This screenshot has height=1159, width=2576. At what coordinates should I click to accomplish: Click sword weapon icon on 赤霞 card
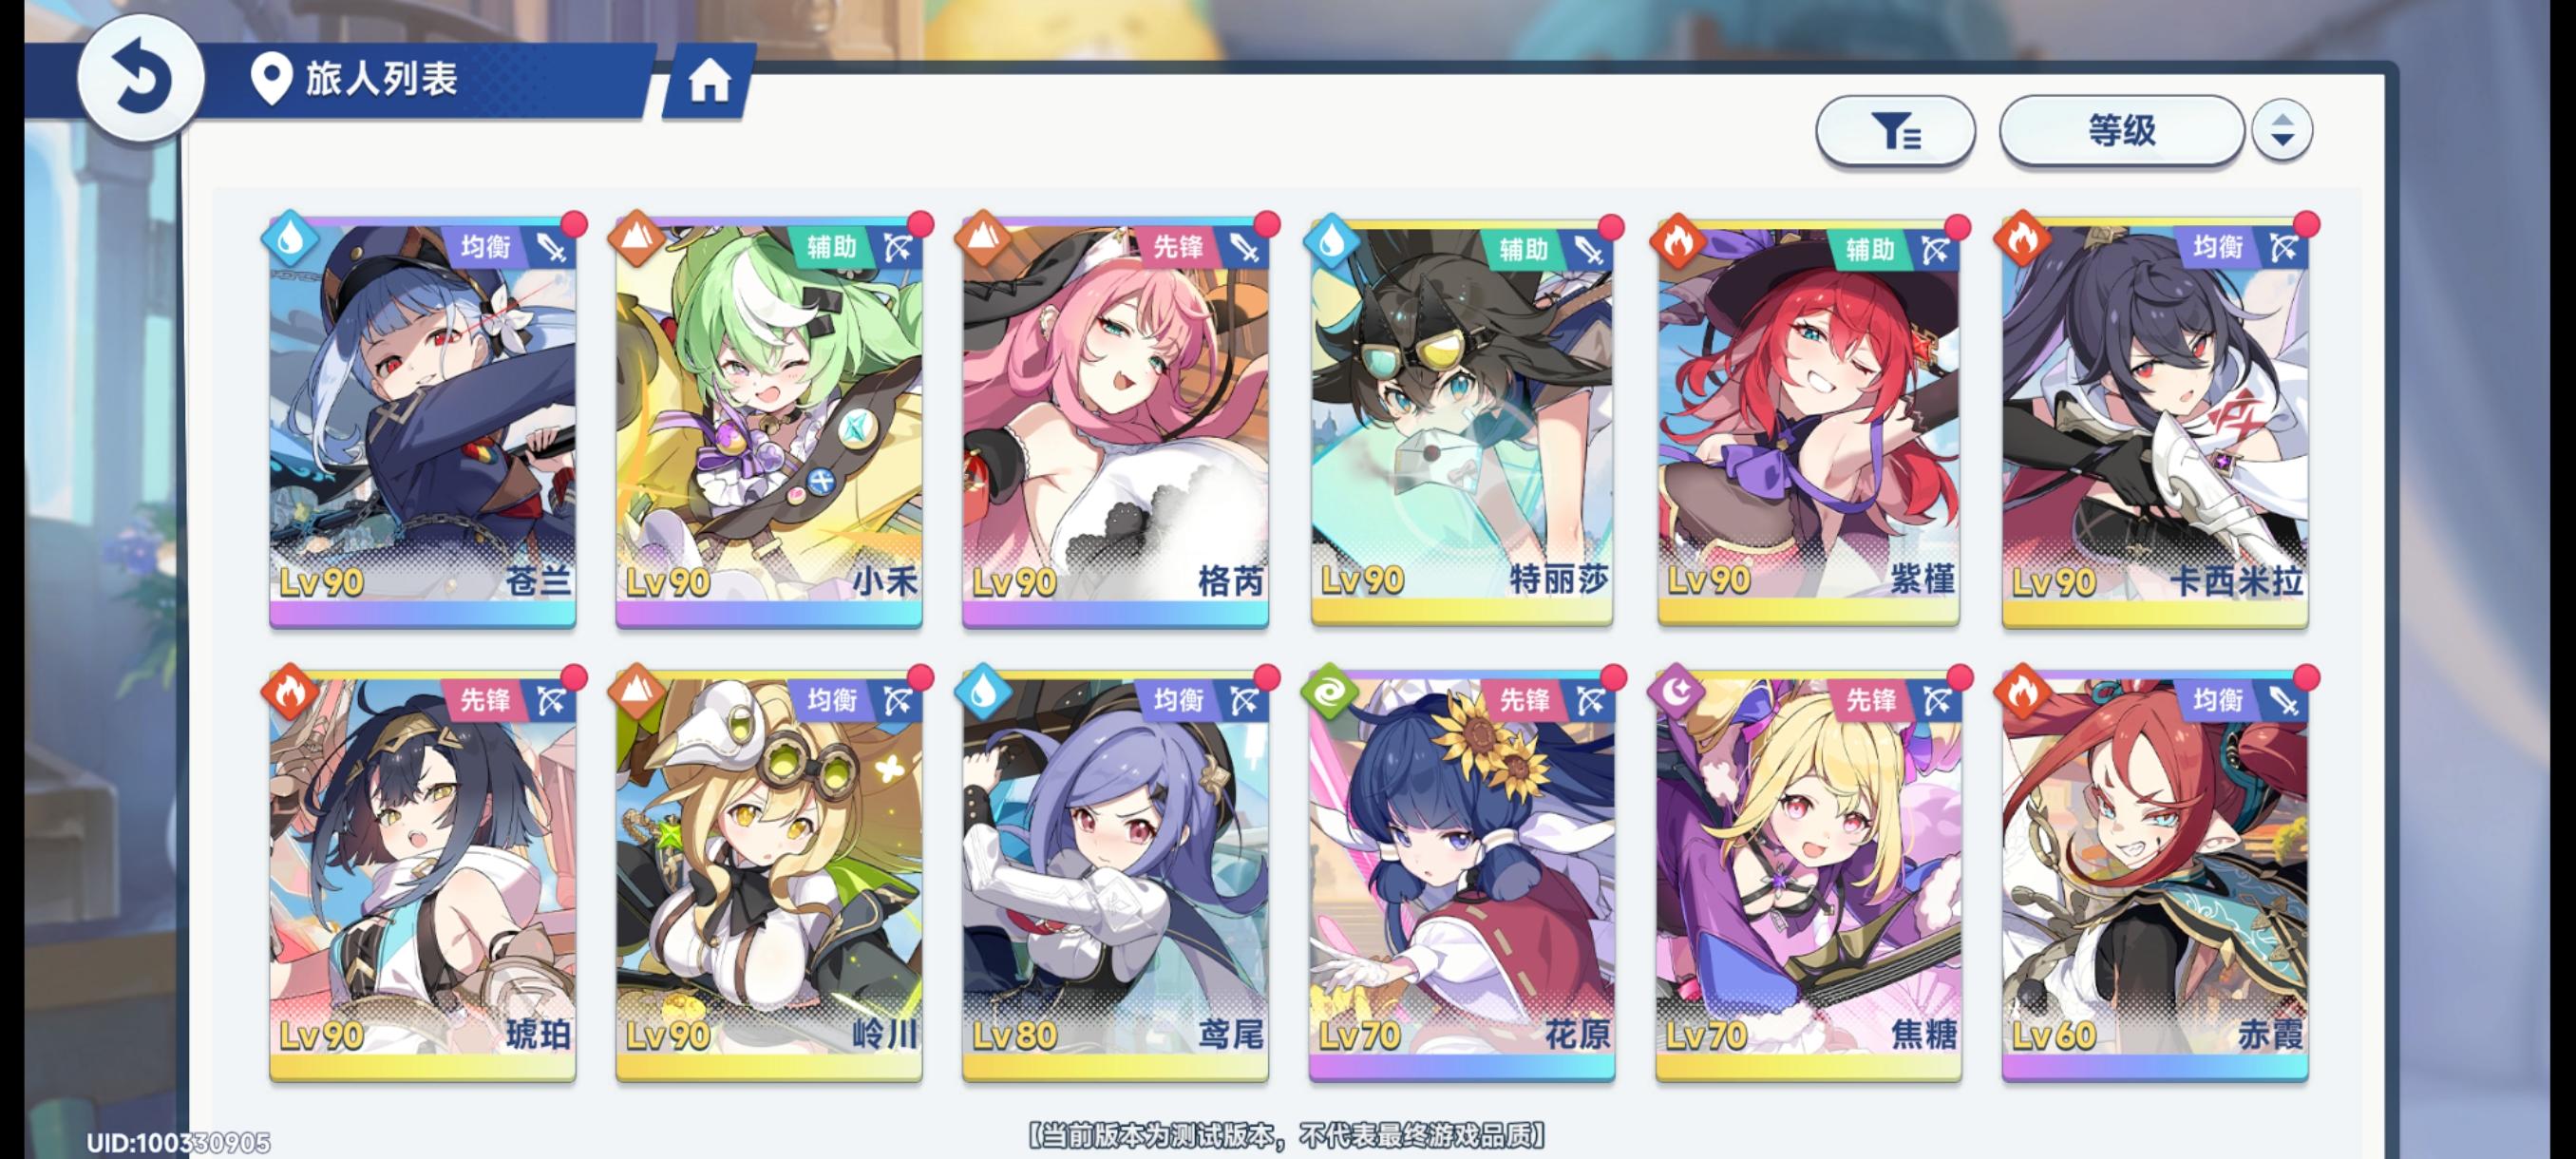pos(2283,701)
